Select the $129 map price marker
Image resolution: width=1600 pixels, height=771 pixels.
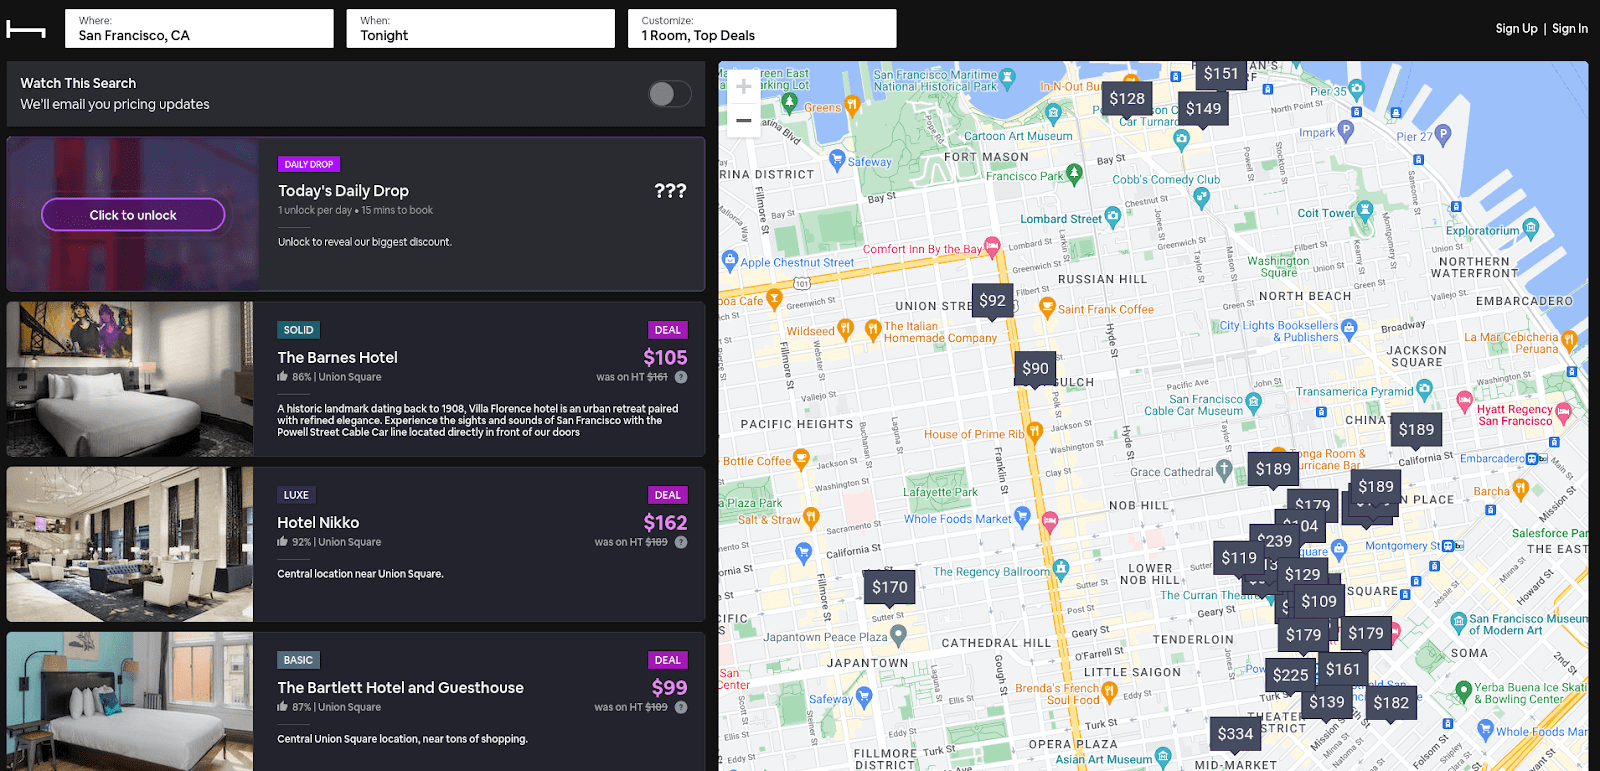[x=1302, y=574]
